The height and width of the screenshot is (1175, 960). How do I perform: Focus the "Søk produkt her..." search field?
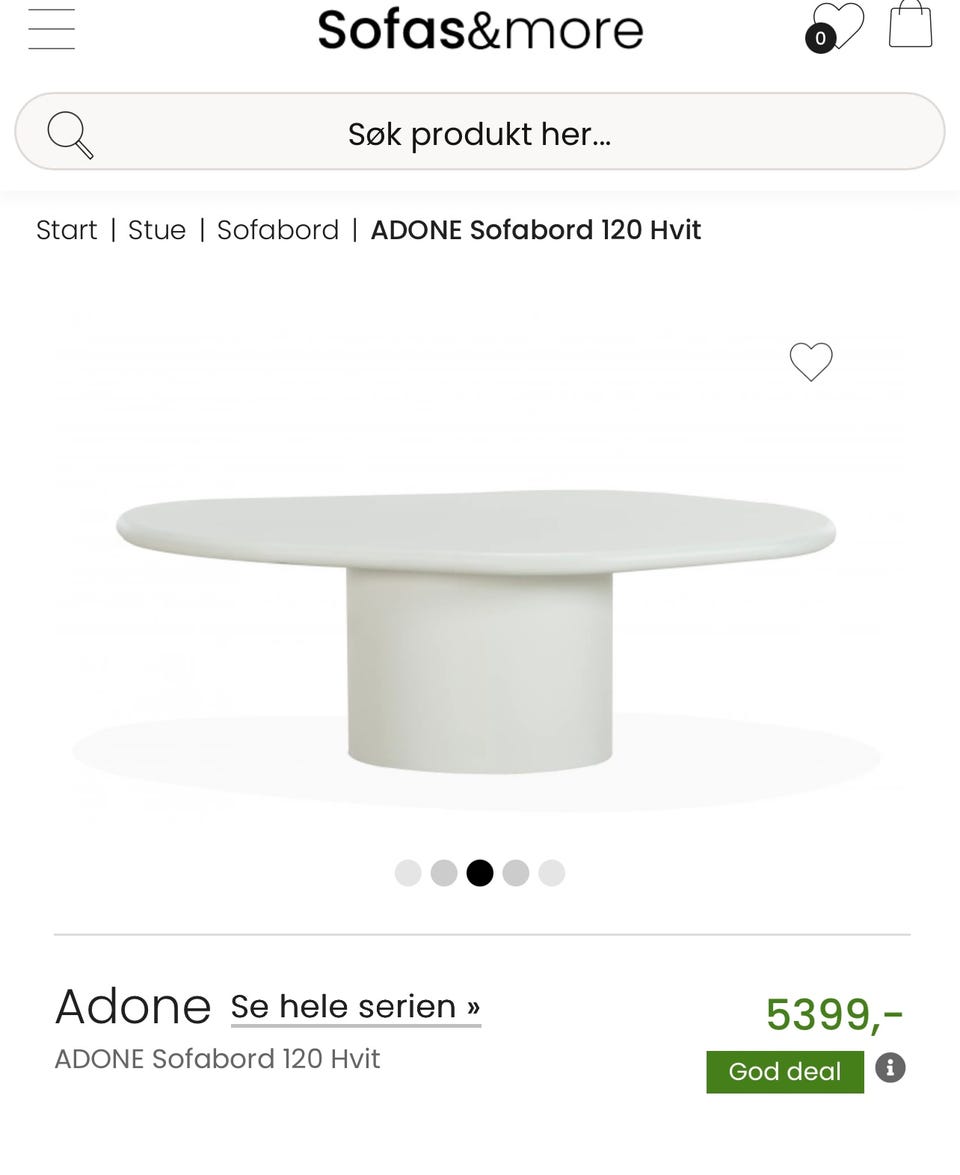coord(480,133)
